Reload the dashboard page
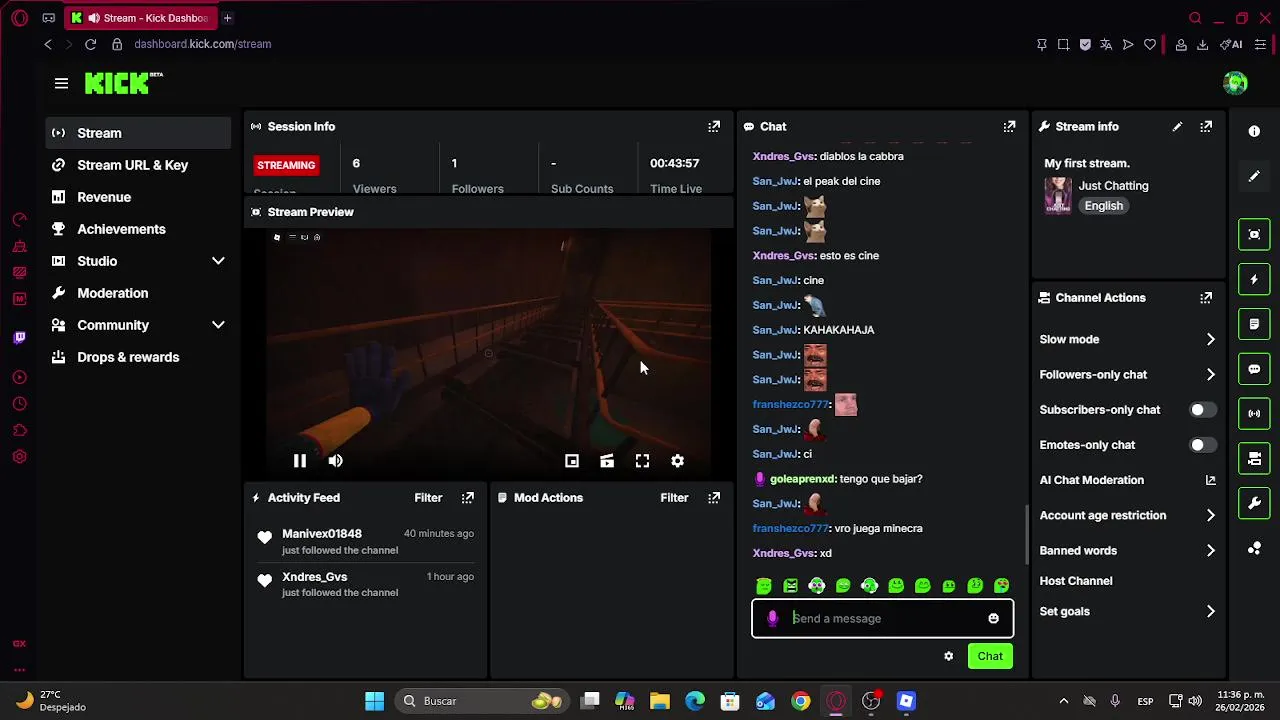 90,44
